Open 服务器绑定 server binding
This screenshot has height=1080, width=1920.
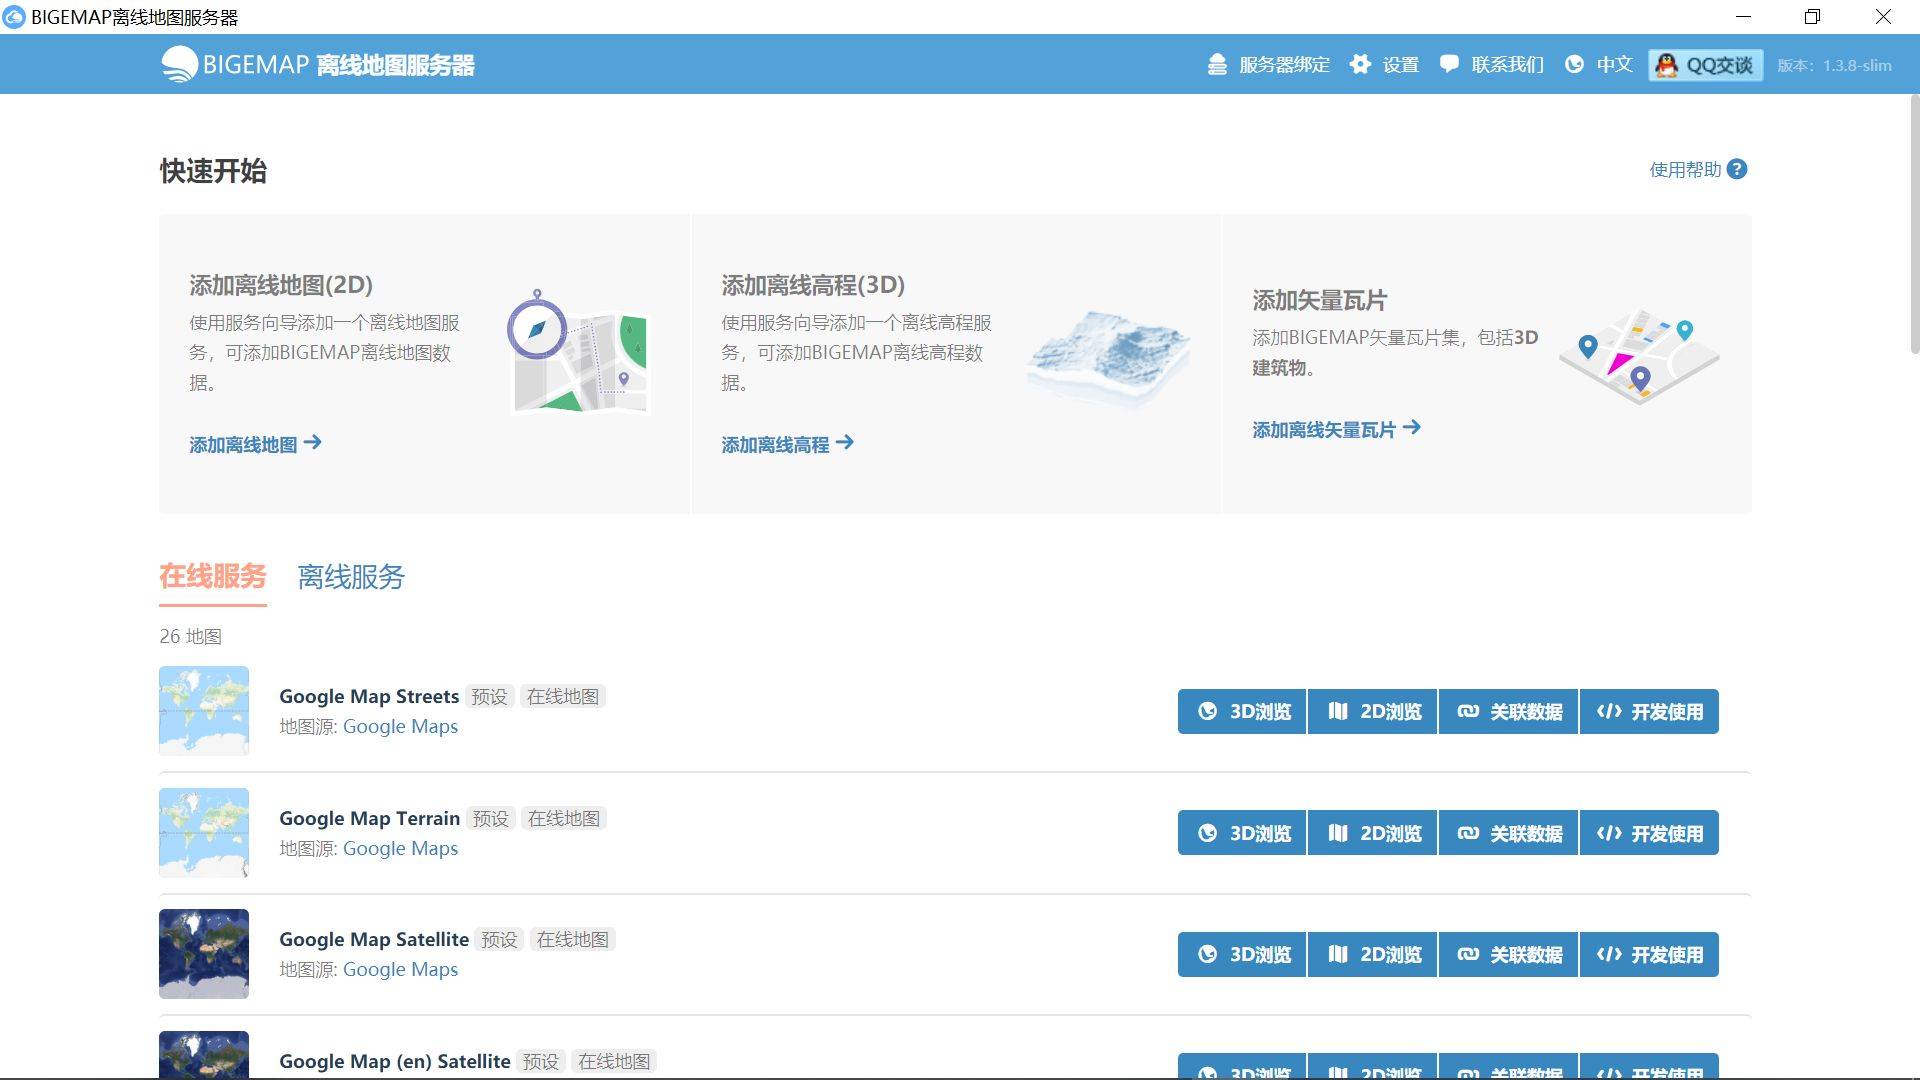click(1269, 65)
